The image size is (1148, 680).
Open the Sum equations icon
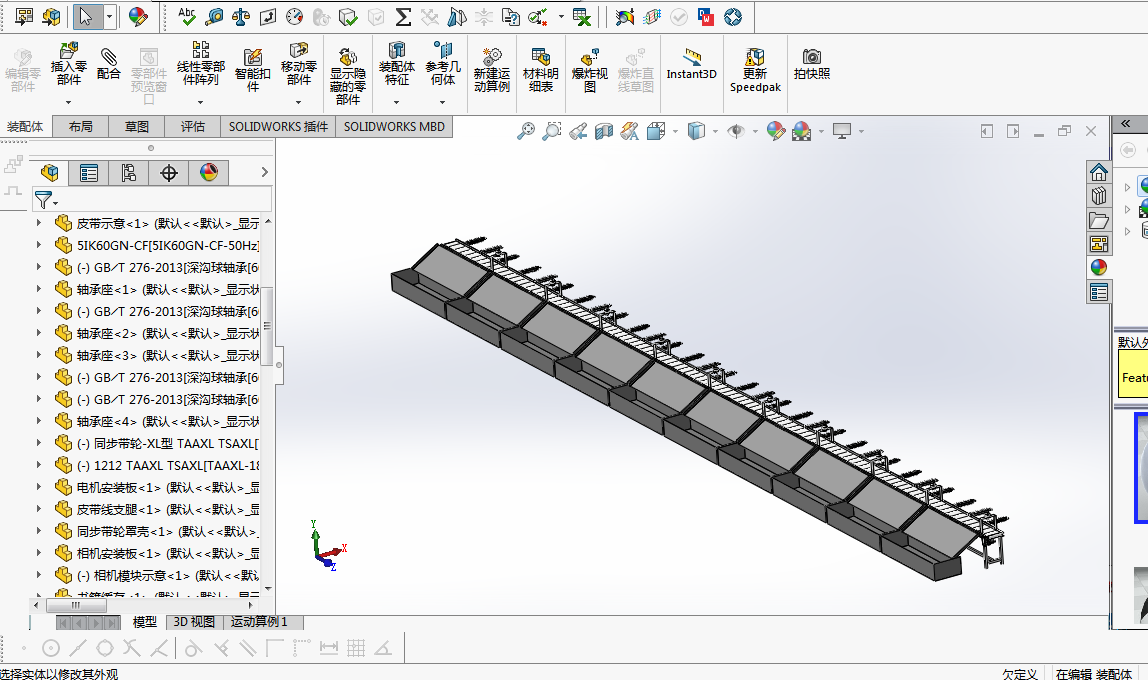pos(403,17)
